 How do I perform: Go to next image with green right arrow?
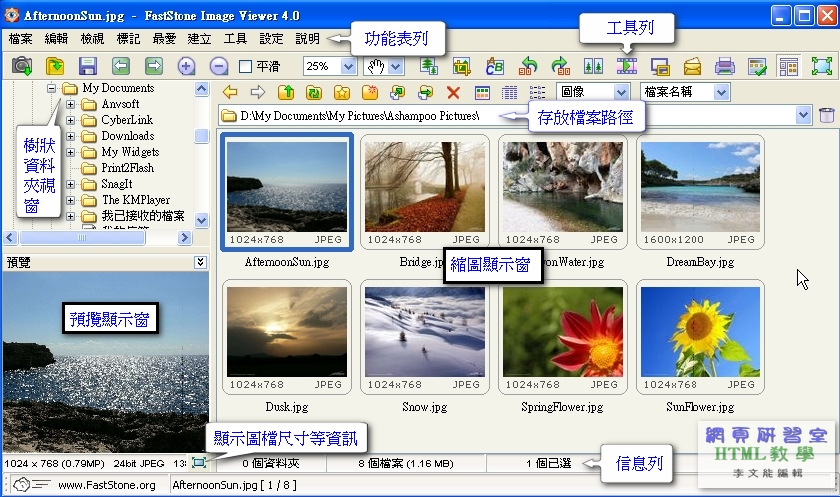[154, 66]
